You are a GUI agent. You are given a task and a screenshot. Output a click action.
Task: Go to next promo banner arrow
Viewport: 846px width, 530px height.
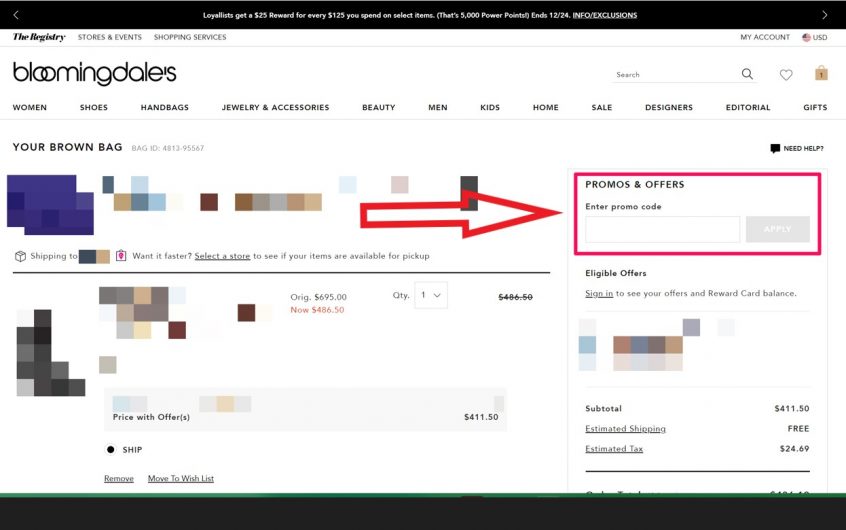coord(824,15)
